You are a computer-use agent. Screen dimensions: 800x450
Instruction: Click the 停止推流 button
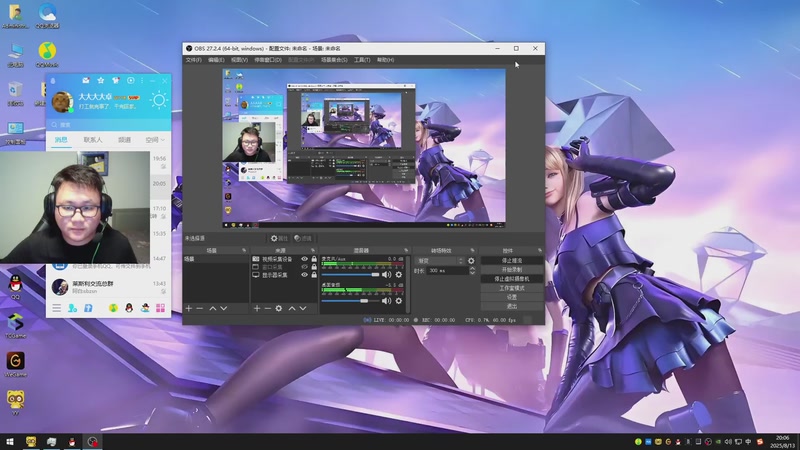click(512, 260)
